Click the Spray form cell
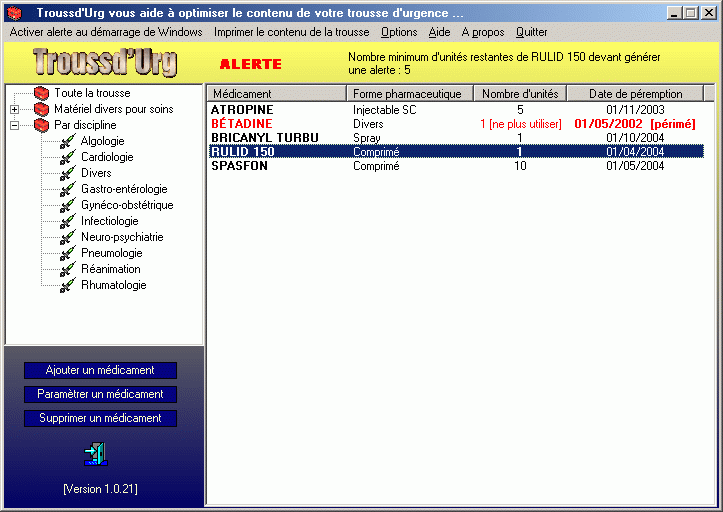Viewport: 723px width, 512px height. (367, 138)
